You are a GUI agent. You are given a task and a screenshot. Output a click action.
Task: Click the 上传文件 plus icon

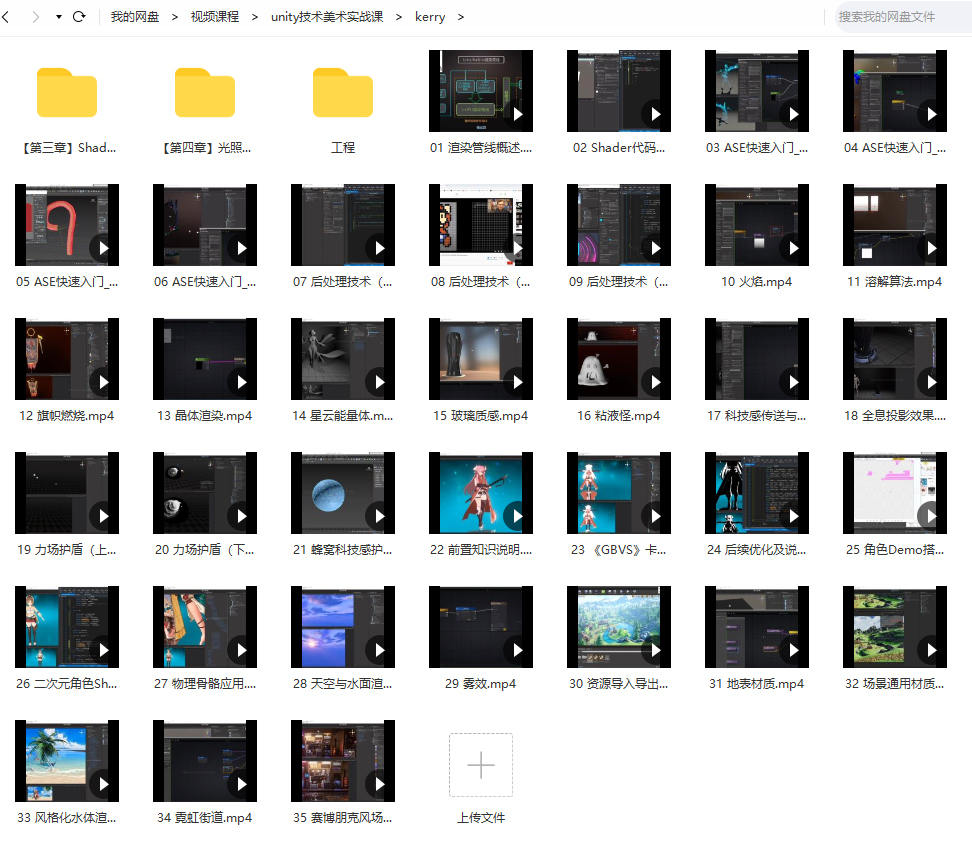click(x=481, y=765)
